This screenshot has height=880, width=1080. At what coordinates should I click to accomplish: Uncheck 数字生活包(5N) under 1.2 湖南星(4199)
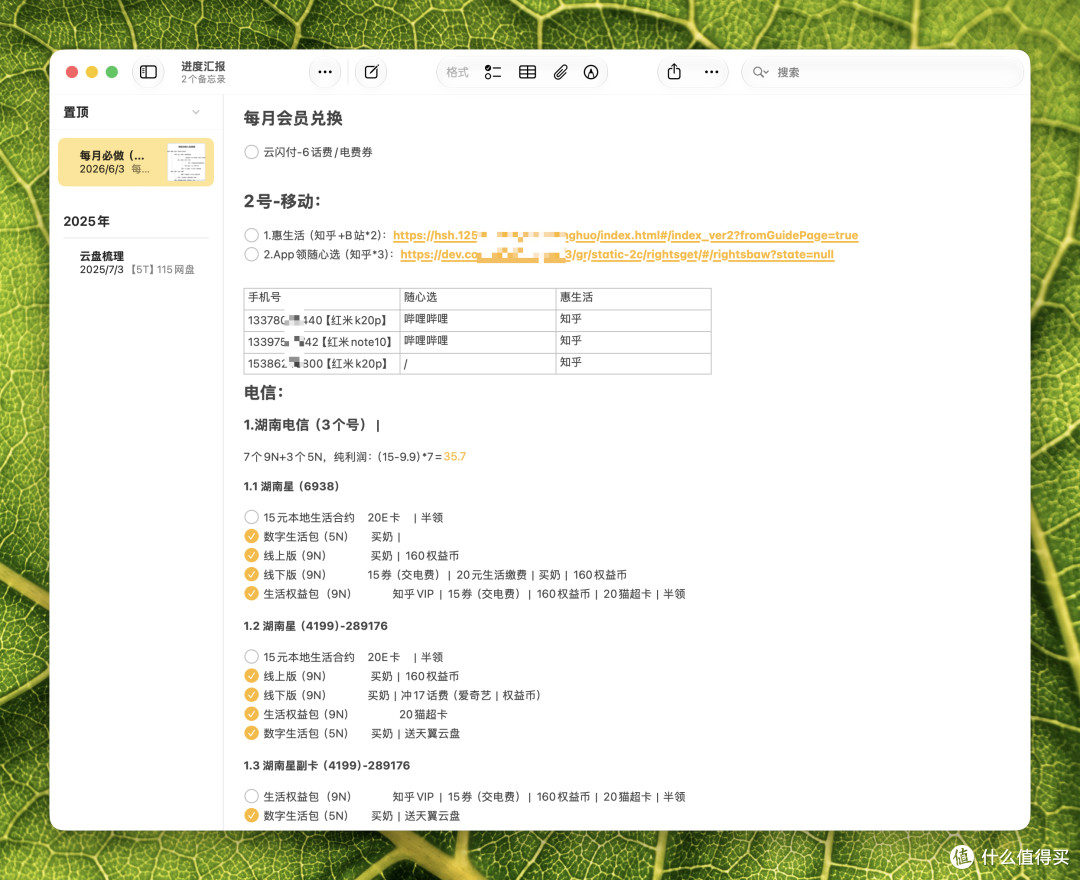pos(251,733)
